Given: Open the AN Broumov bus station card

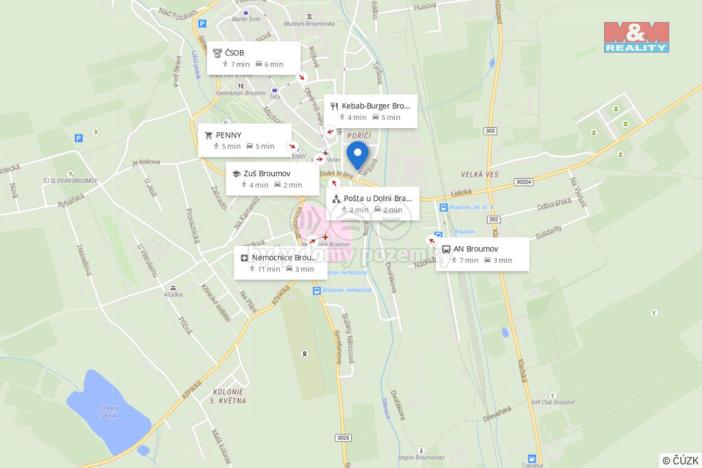Looking at the screenshot, I should pyautogui.click(x=482, y=254).
